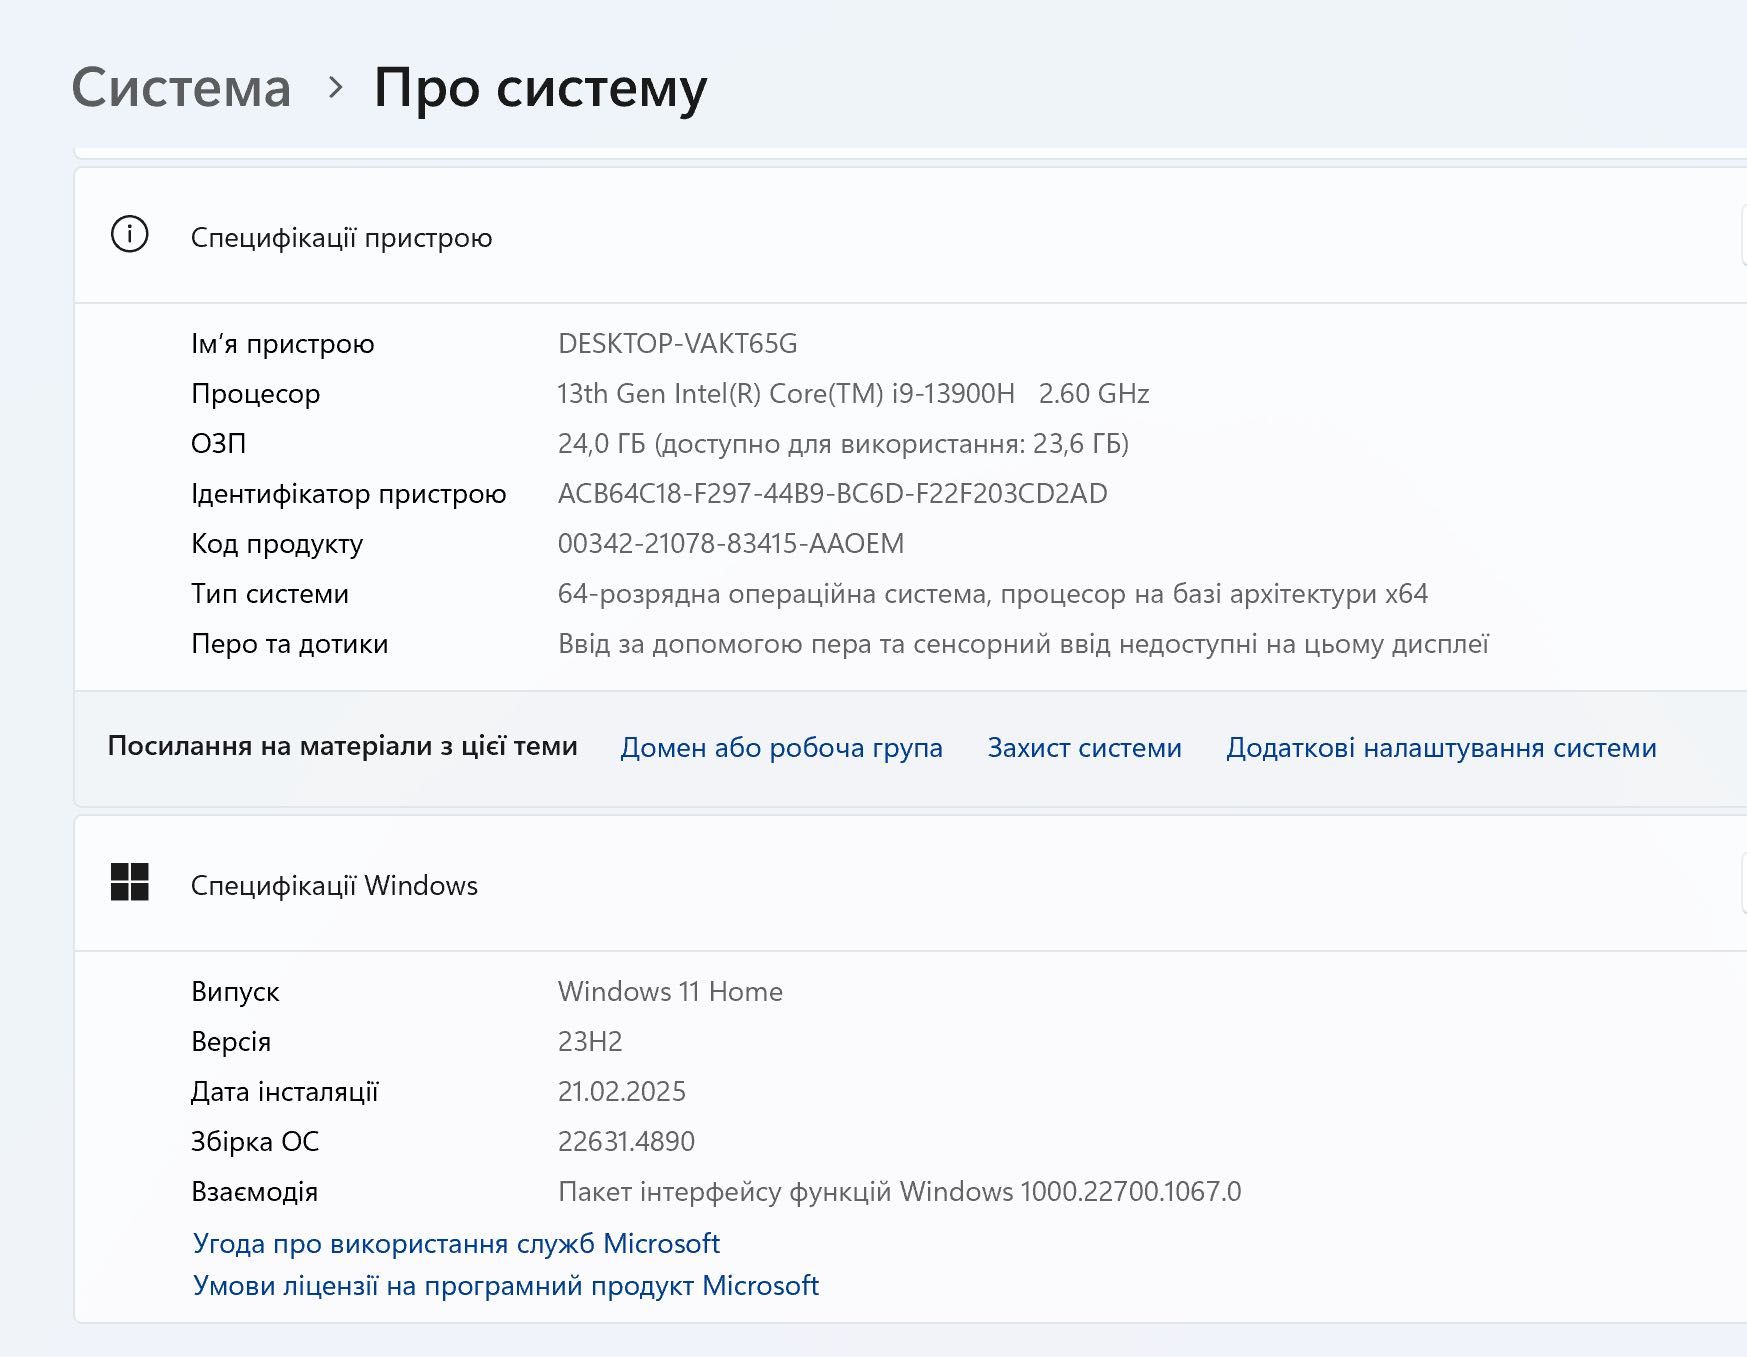This screenshot has height=1357, width=1747.
Task: Click the Ідентифікатор пристрою label
Action: (x=348, y=494)
